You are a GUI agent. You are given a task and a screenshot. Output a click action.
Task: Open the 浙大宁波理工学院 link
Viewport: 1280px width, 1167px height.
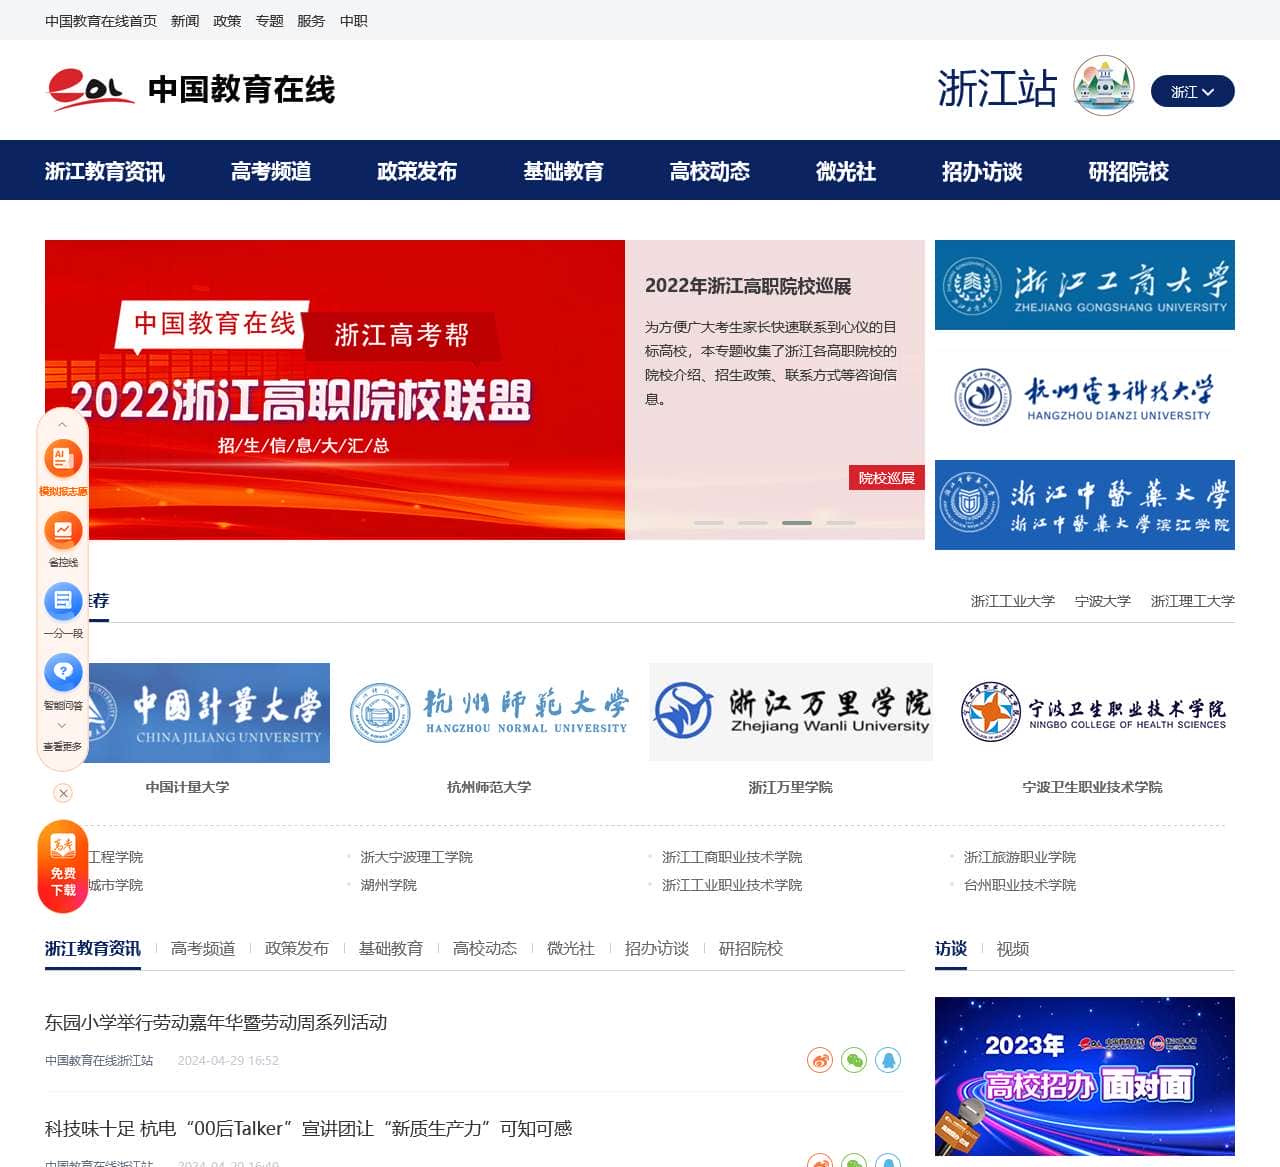click(416, 857)
